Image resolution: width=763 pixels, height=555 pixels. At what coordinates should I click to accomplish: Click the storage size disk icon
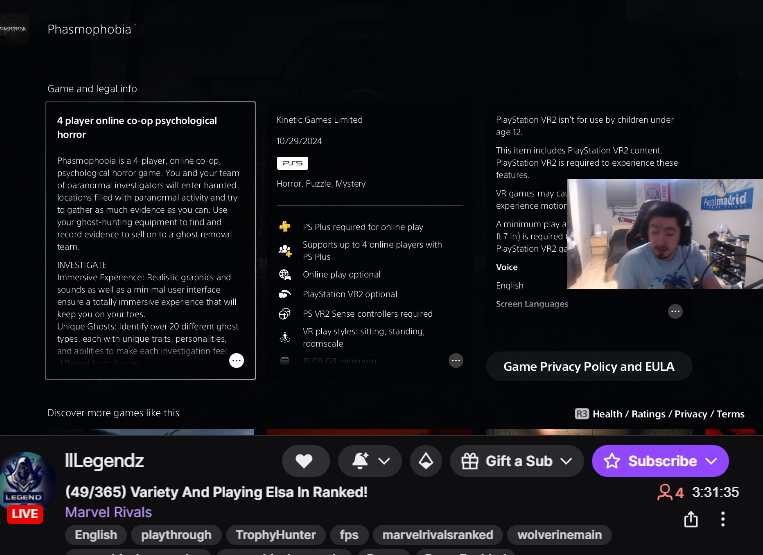[x=285, y=361]
